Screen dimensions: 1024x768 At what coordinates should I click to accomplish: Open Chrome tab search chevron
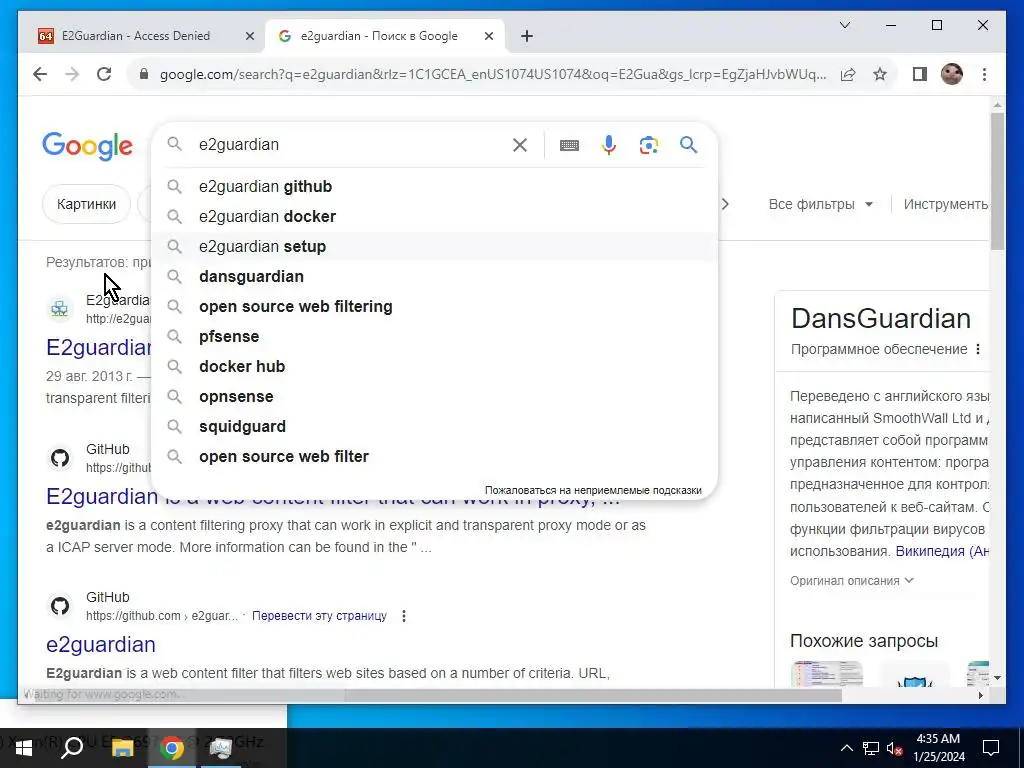point(844,25)
